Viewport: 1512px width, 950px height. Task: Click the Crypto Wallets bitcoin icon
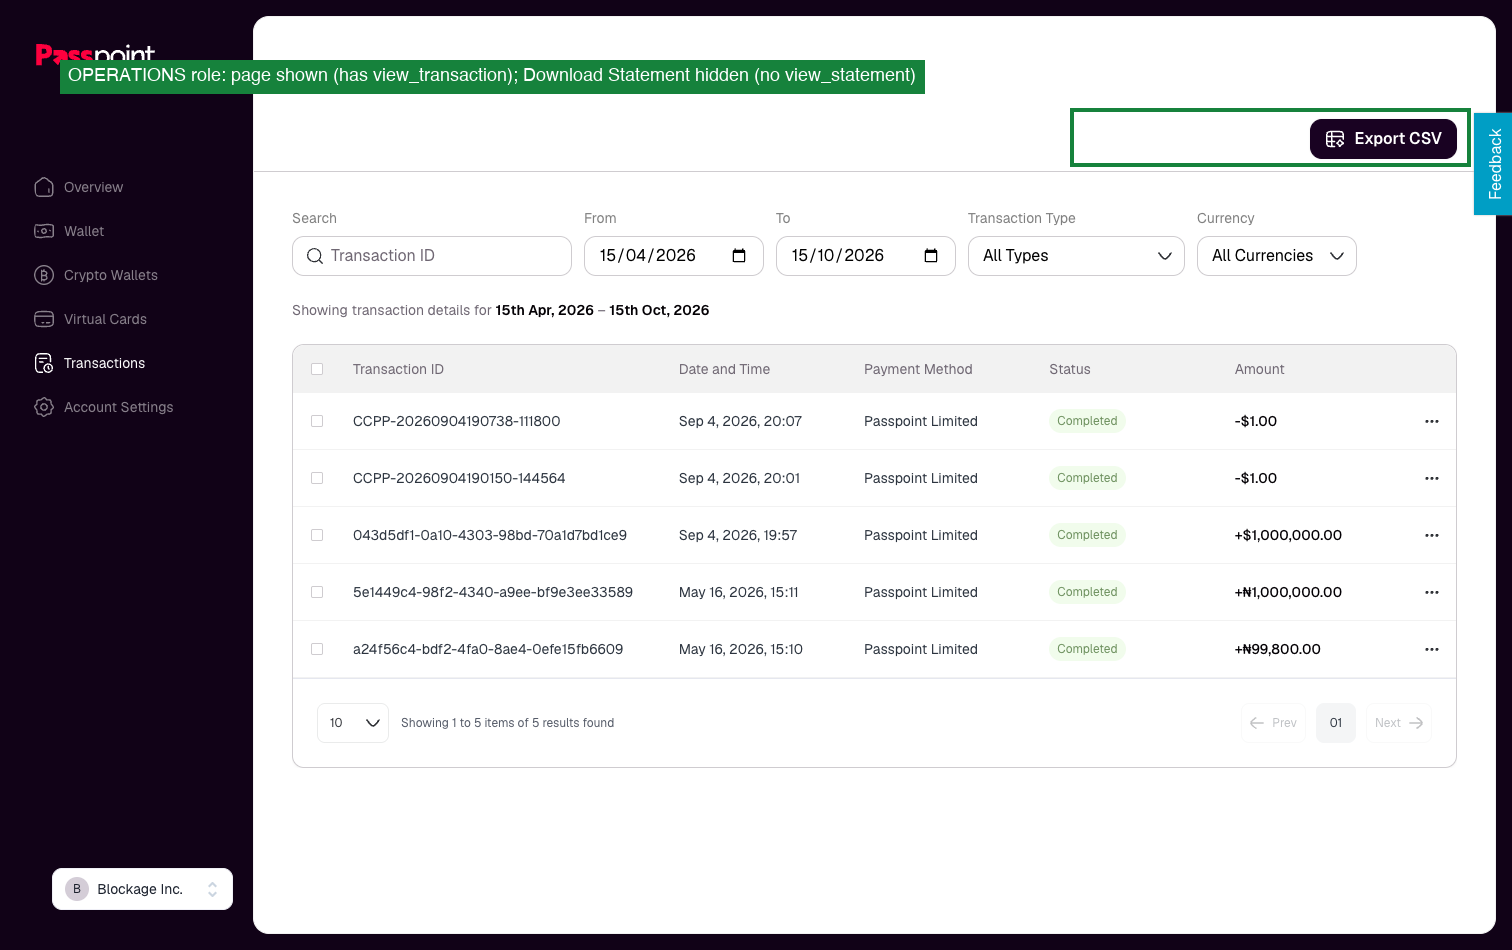click(44, 275)
